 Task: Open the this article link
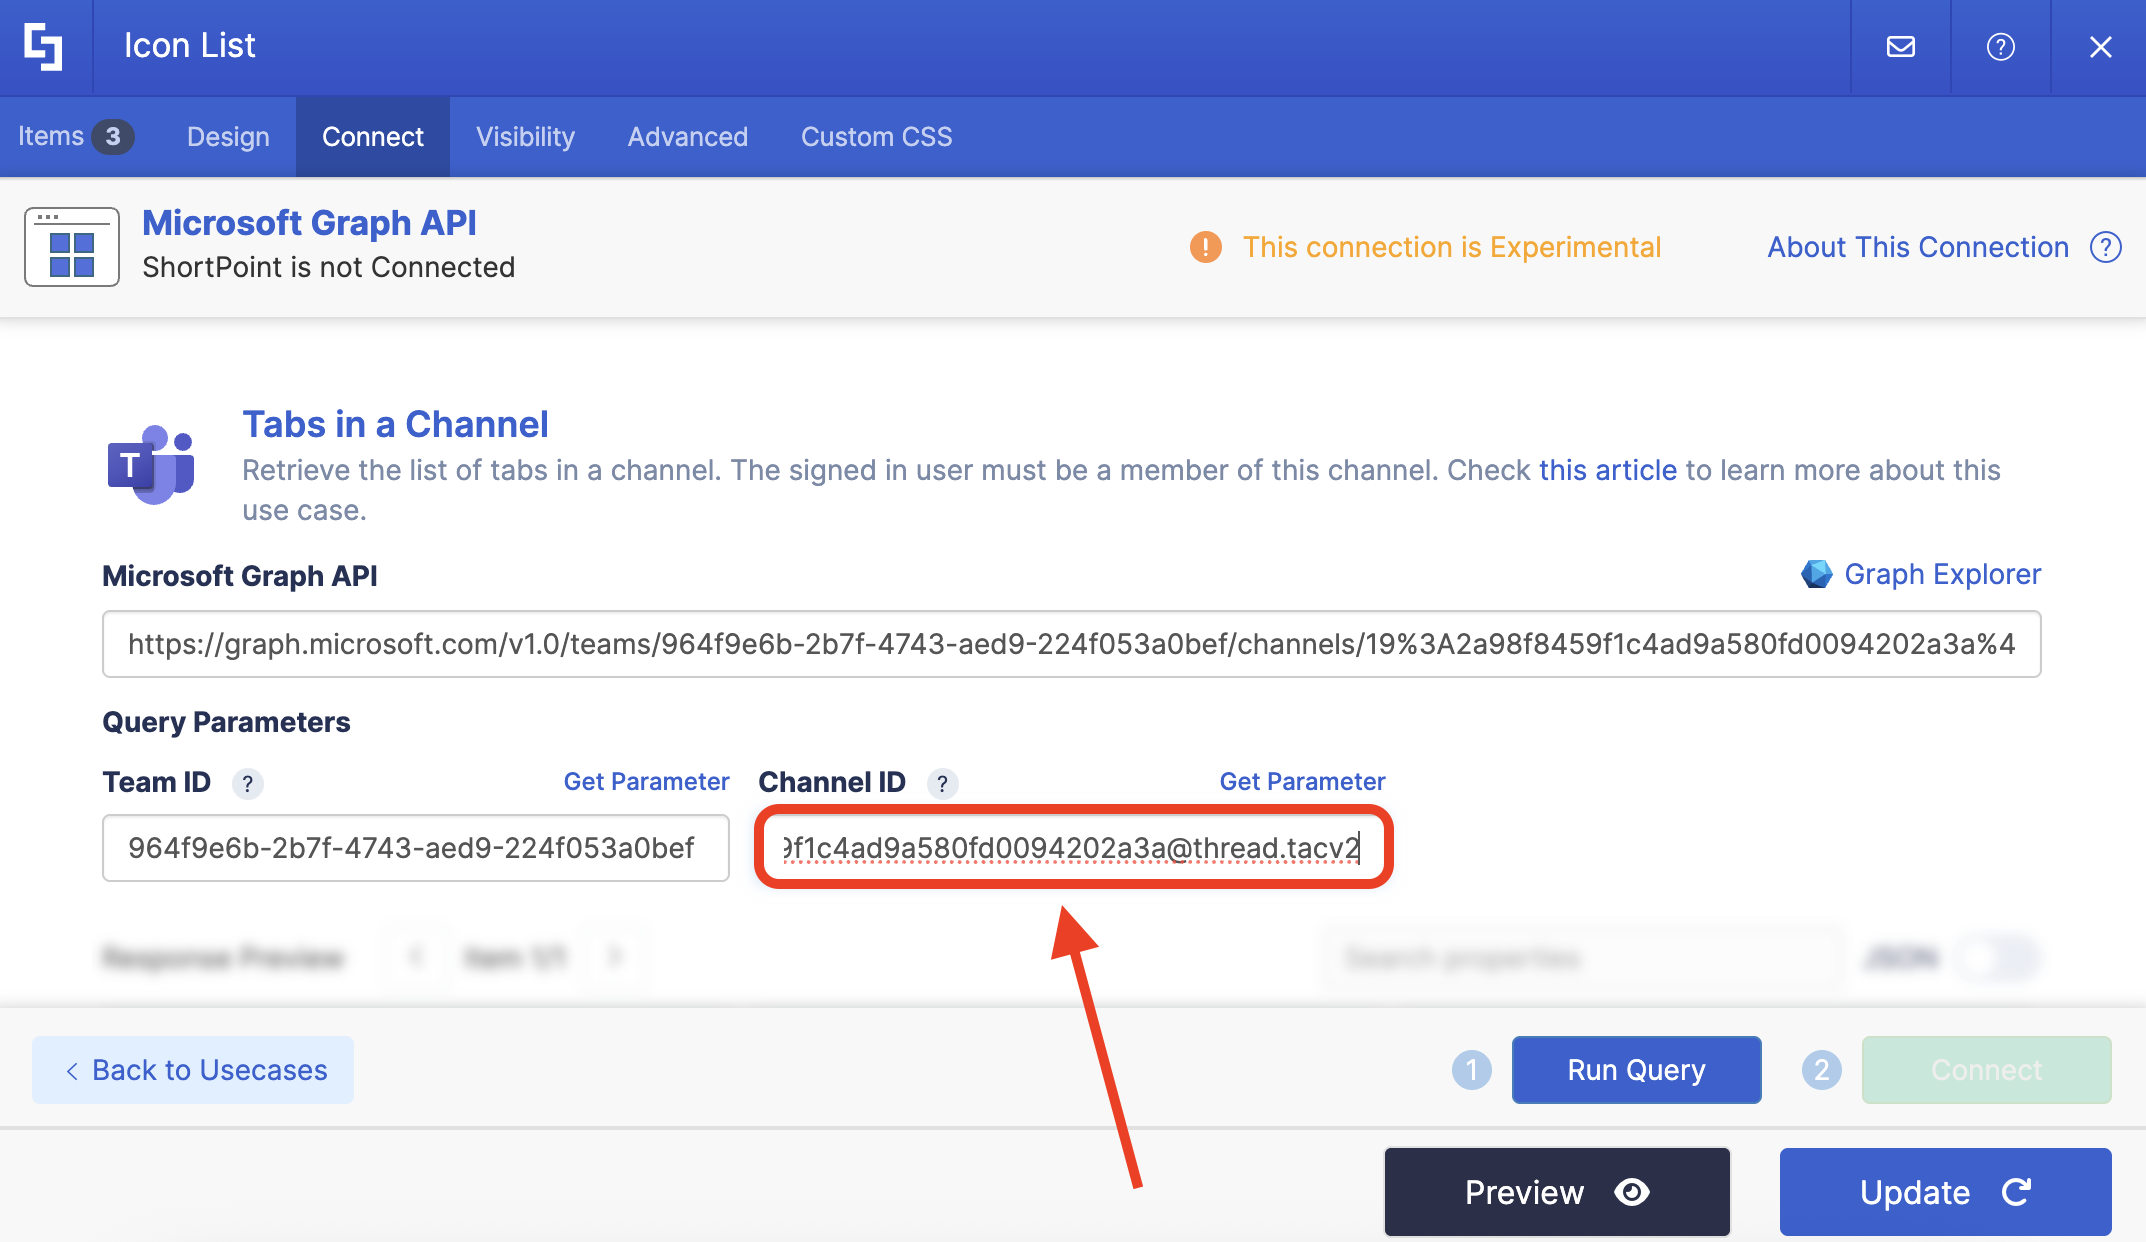tap(1607, 470)
